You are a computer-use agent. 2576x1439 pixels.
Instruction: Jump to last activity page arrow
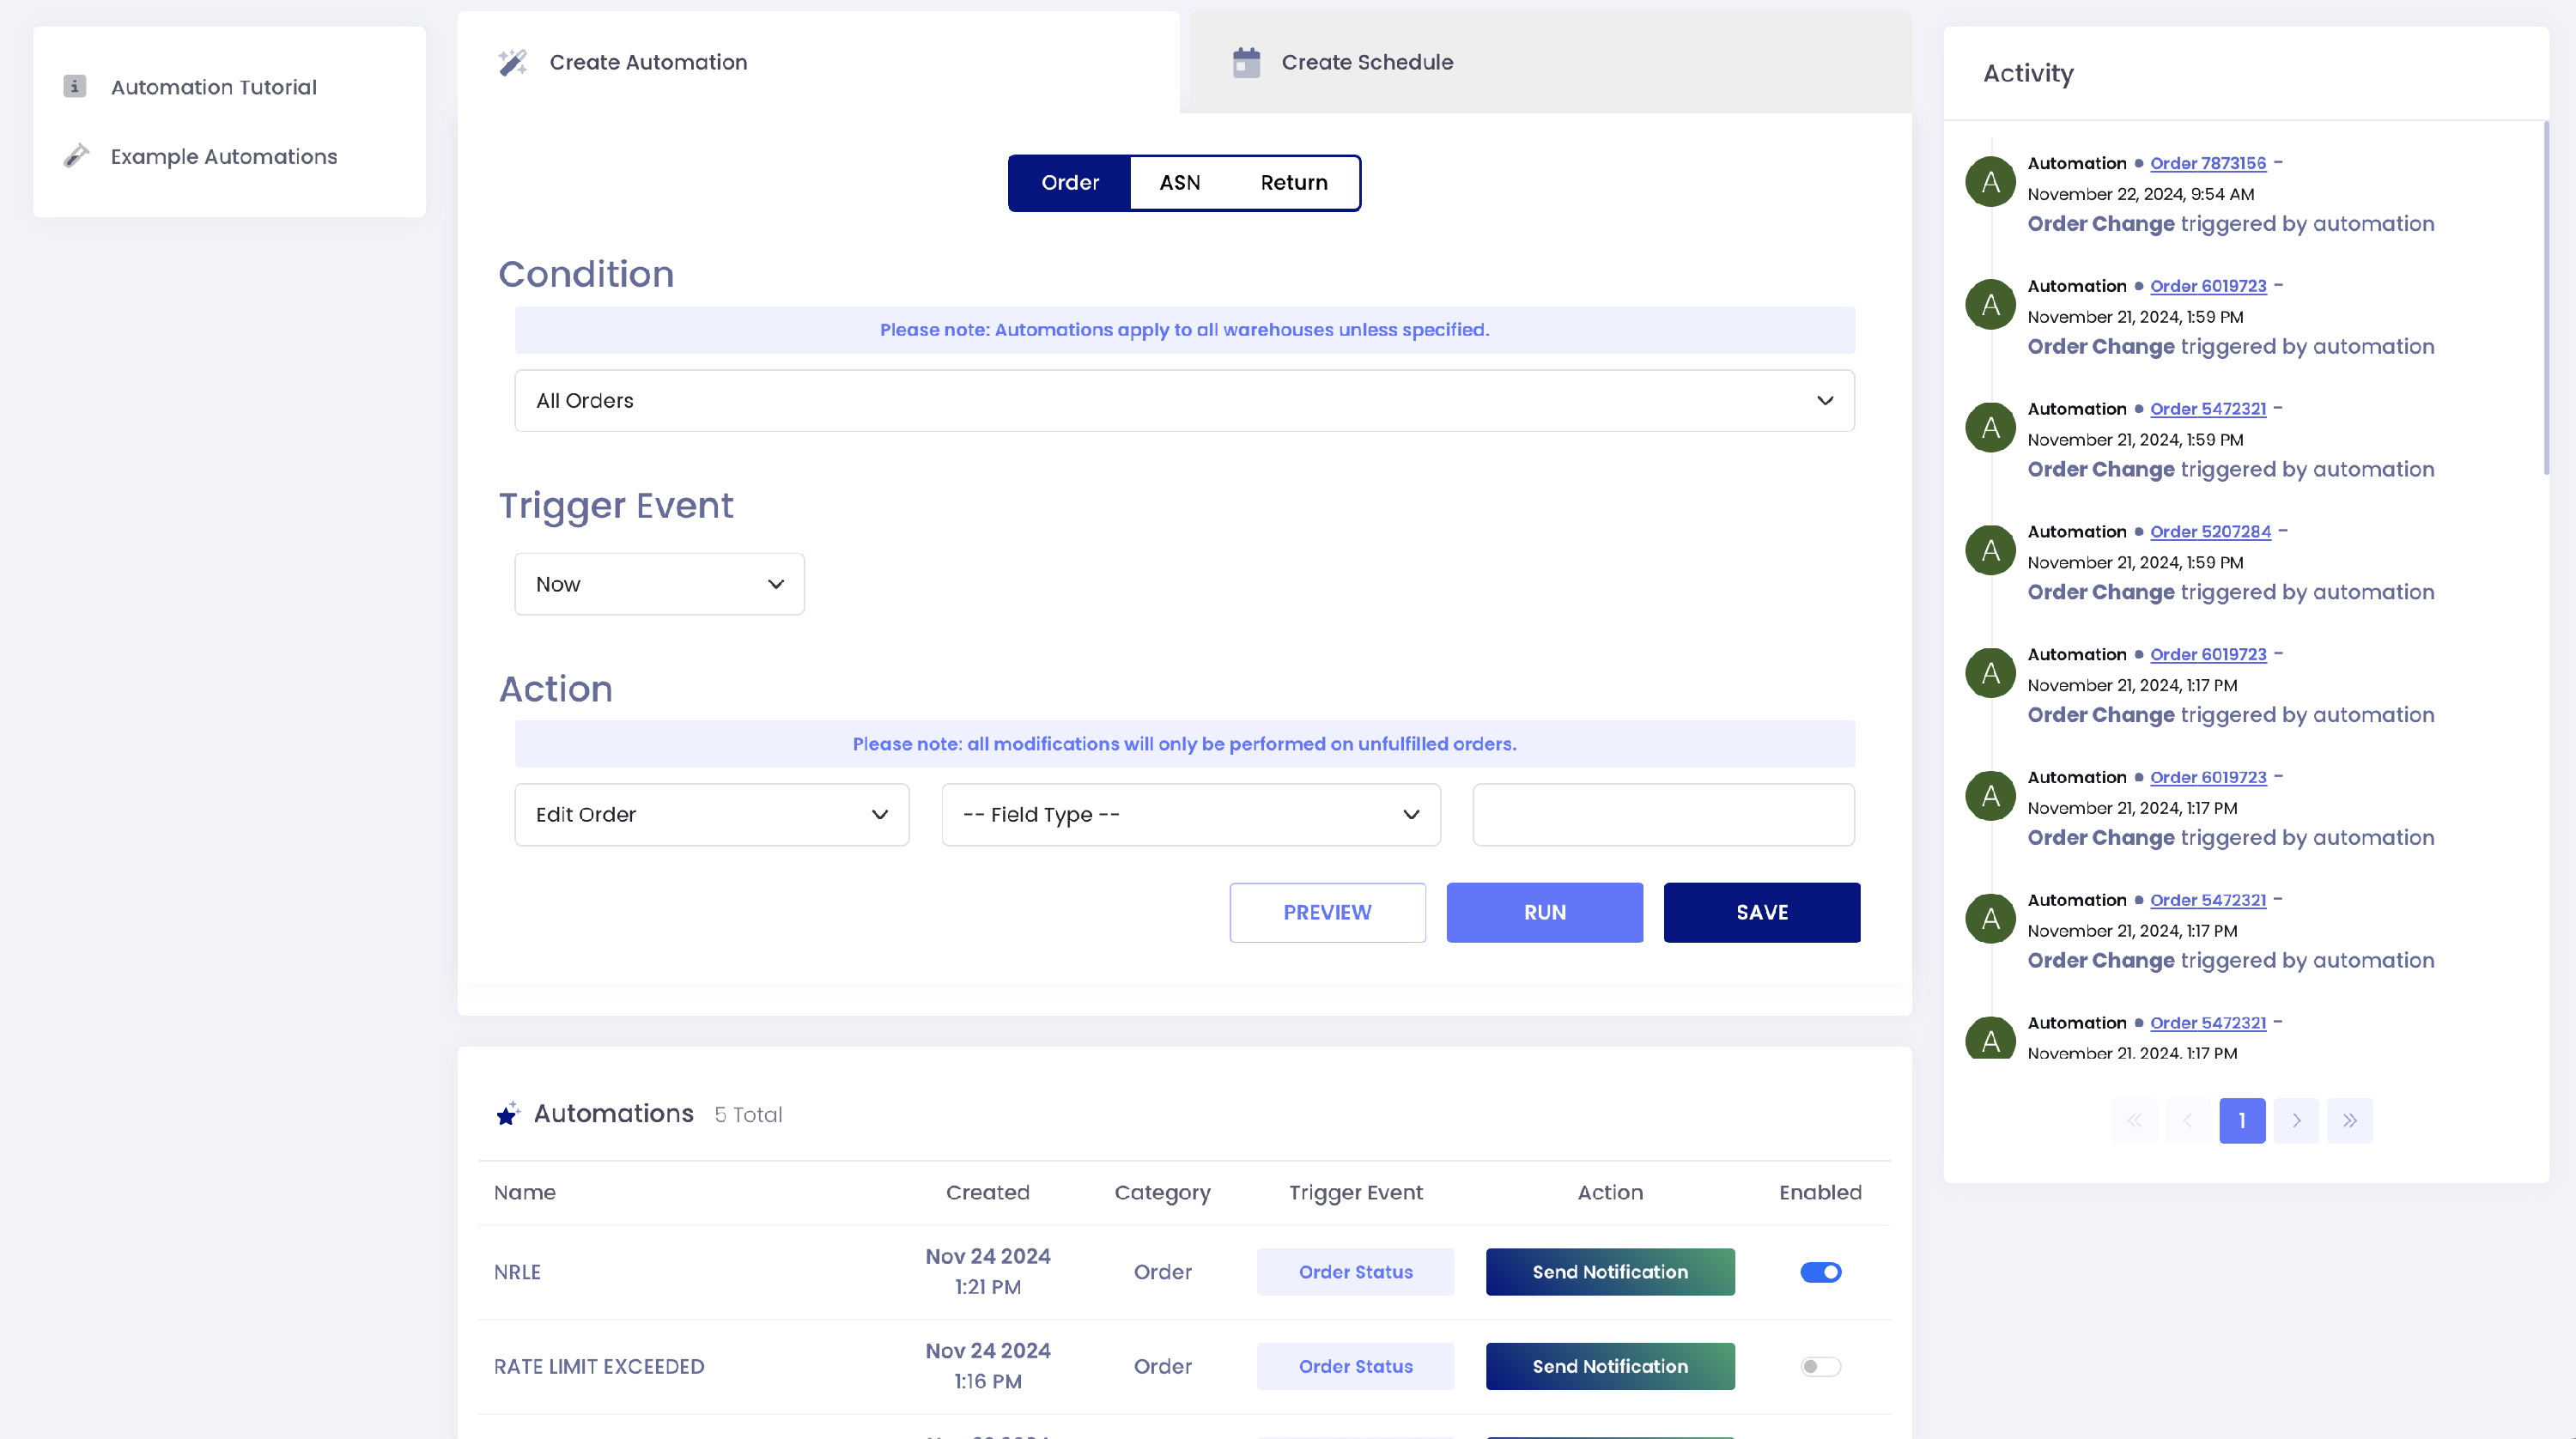[x=2349, y=1121]
